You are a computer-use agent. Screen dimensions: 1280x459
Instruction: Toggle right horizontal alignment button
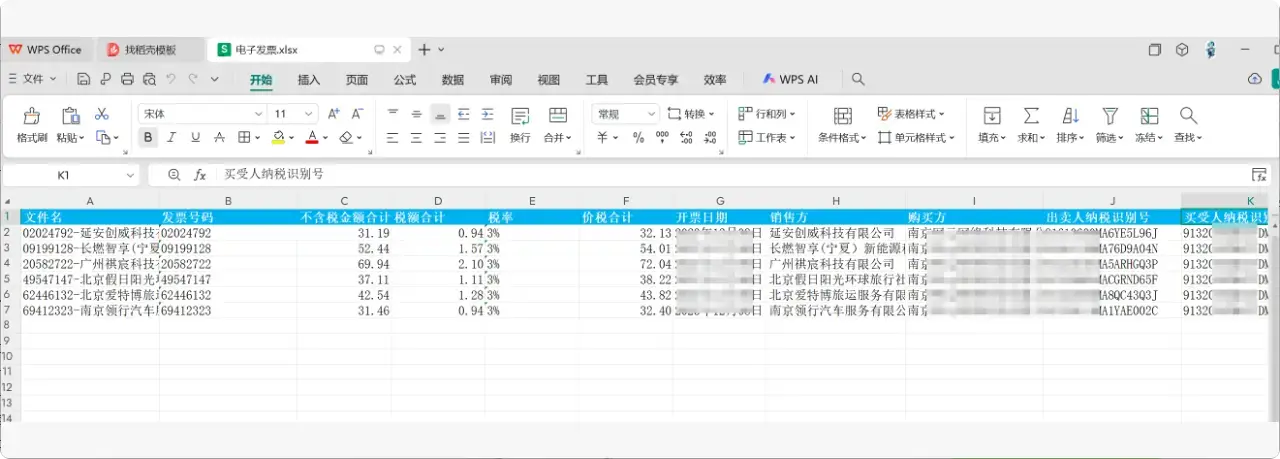point(440,138)
